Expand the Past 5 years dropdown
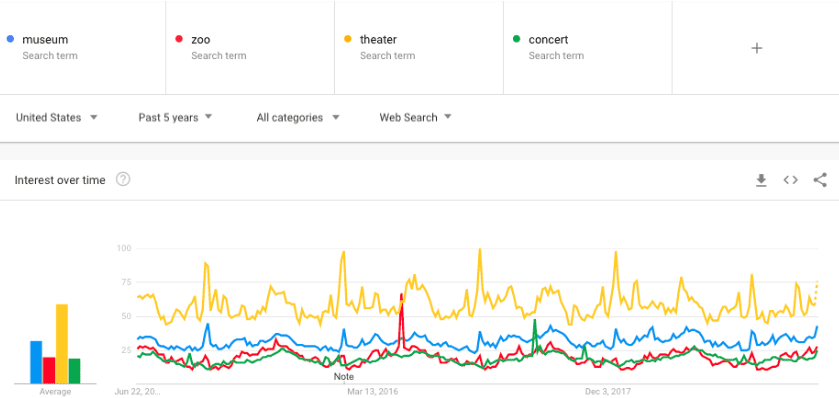 176,117
